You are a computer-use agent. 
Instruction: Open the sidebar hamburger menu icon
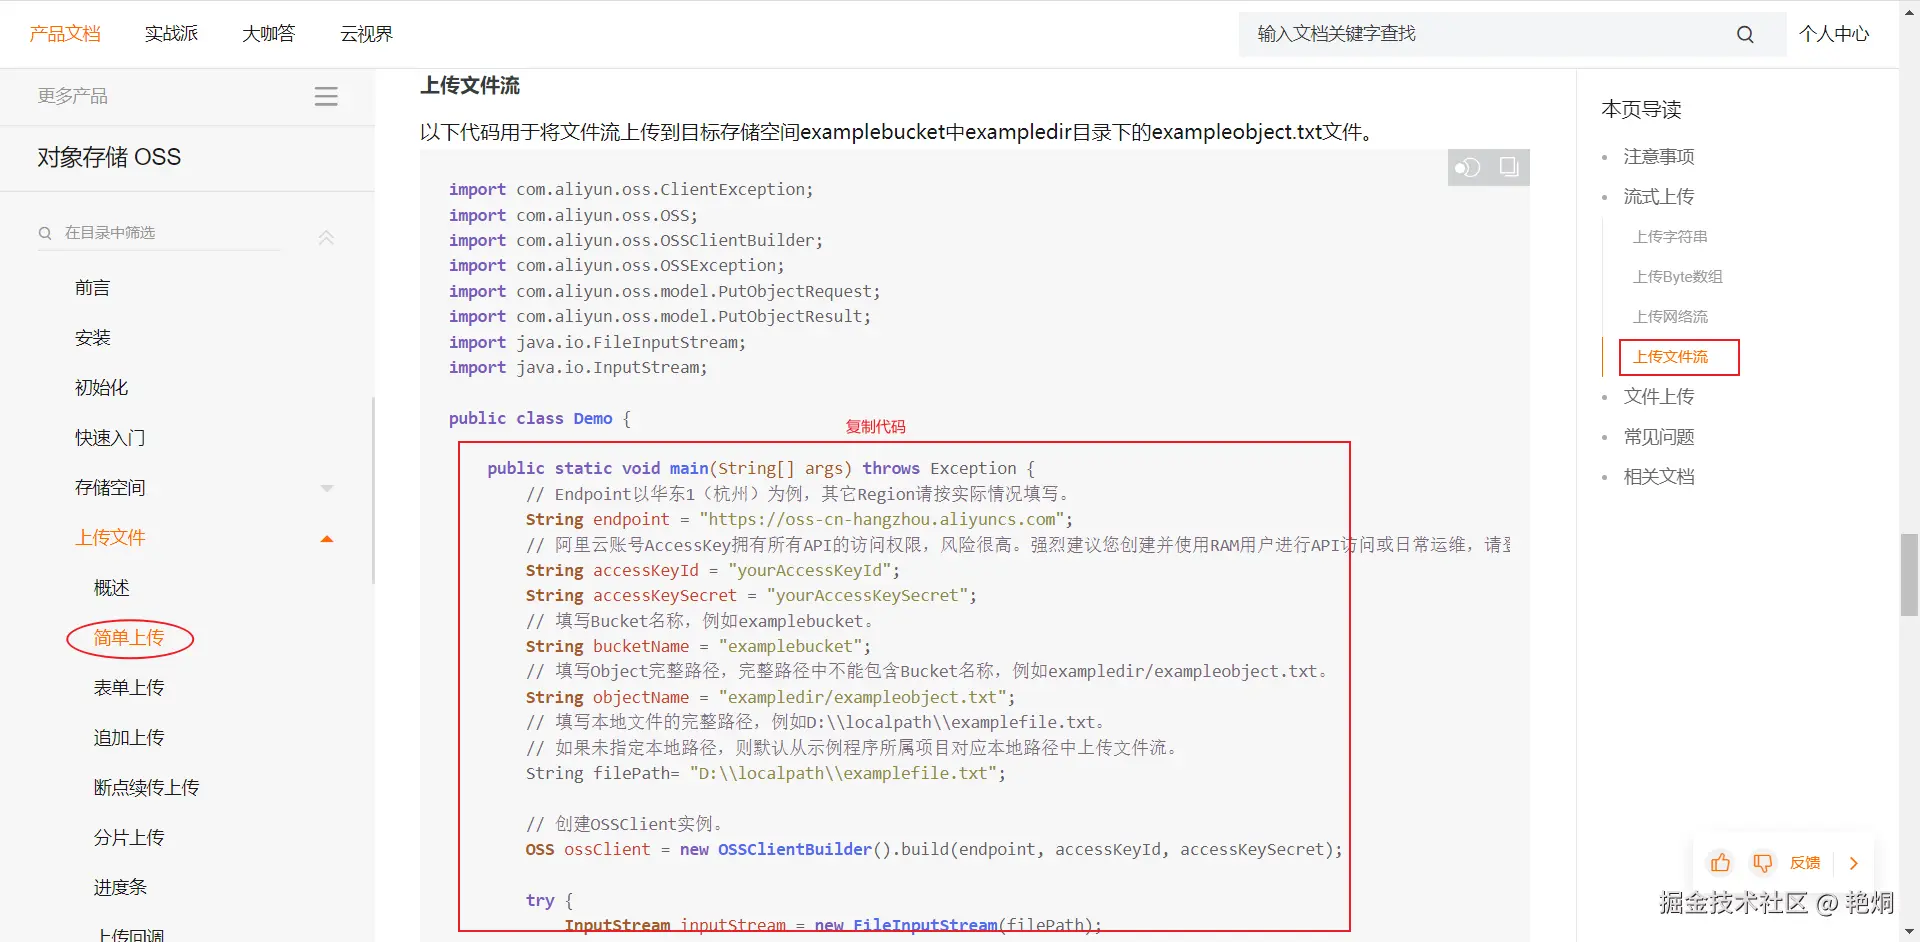[x=326, y=96]
